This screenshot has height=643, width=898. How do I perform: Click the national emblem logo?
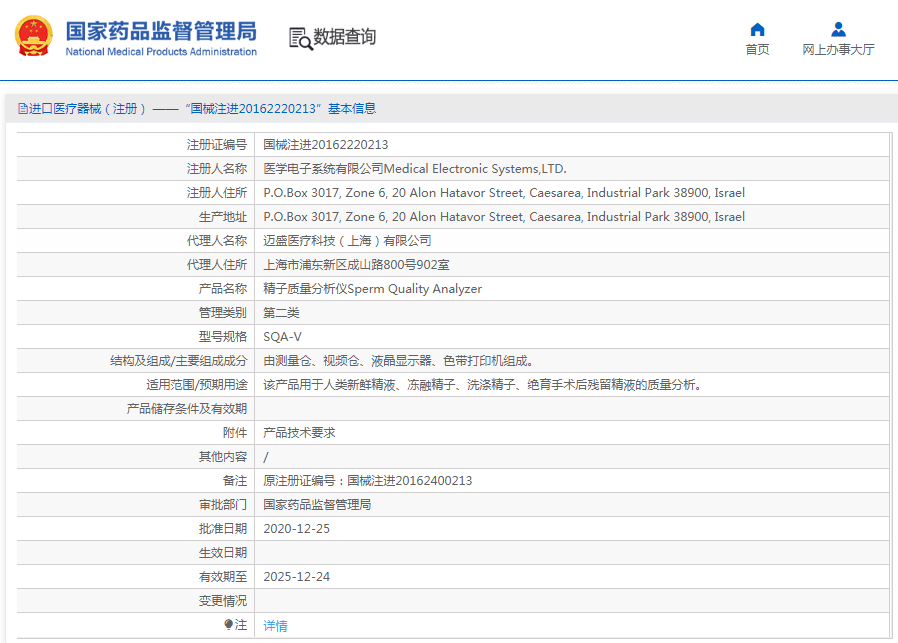point(34,37)
